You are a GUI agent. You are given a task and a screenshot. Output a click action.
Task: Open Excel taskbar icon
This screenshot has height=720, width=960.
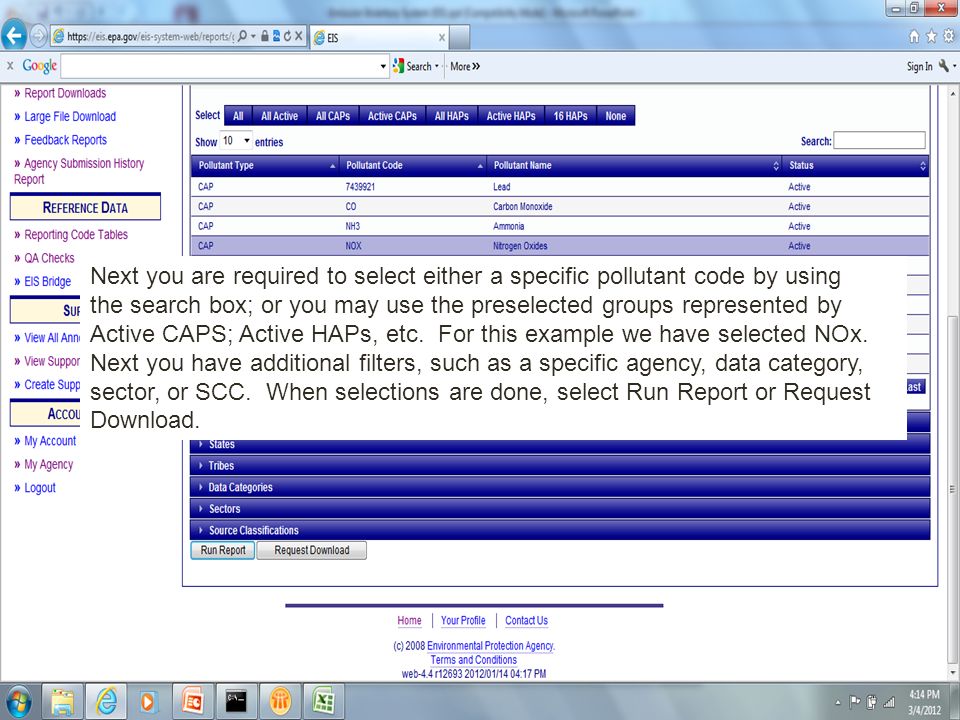click(x=323, y=701)
